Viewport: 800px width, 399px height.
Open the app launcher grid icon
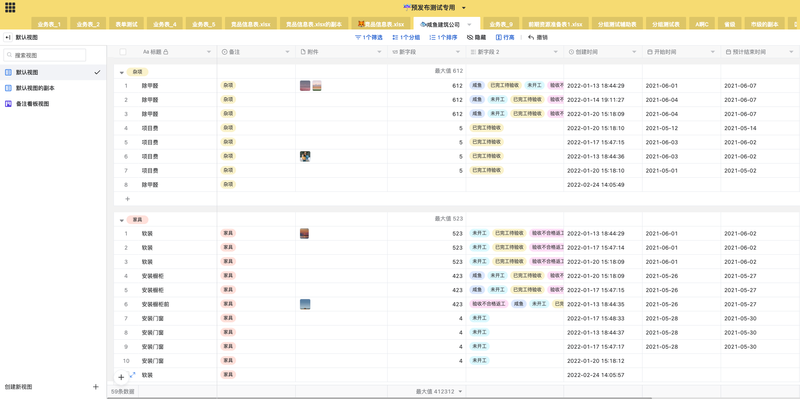[x=10, y=8]
